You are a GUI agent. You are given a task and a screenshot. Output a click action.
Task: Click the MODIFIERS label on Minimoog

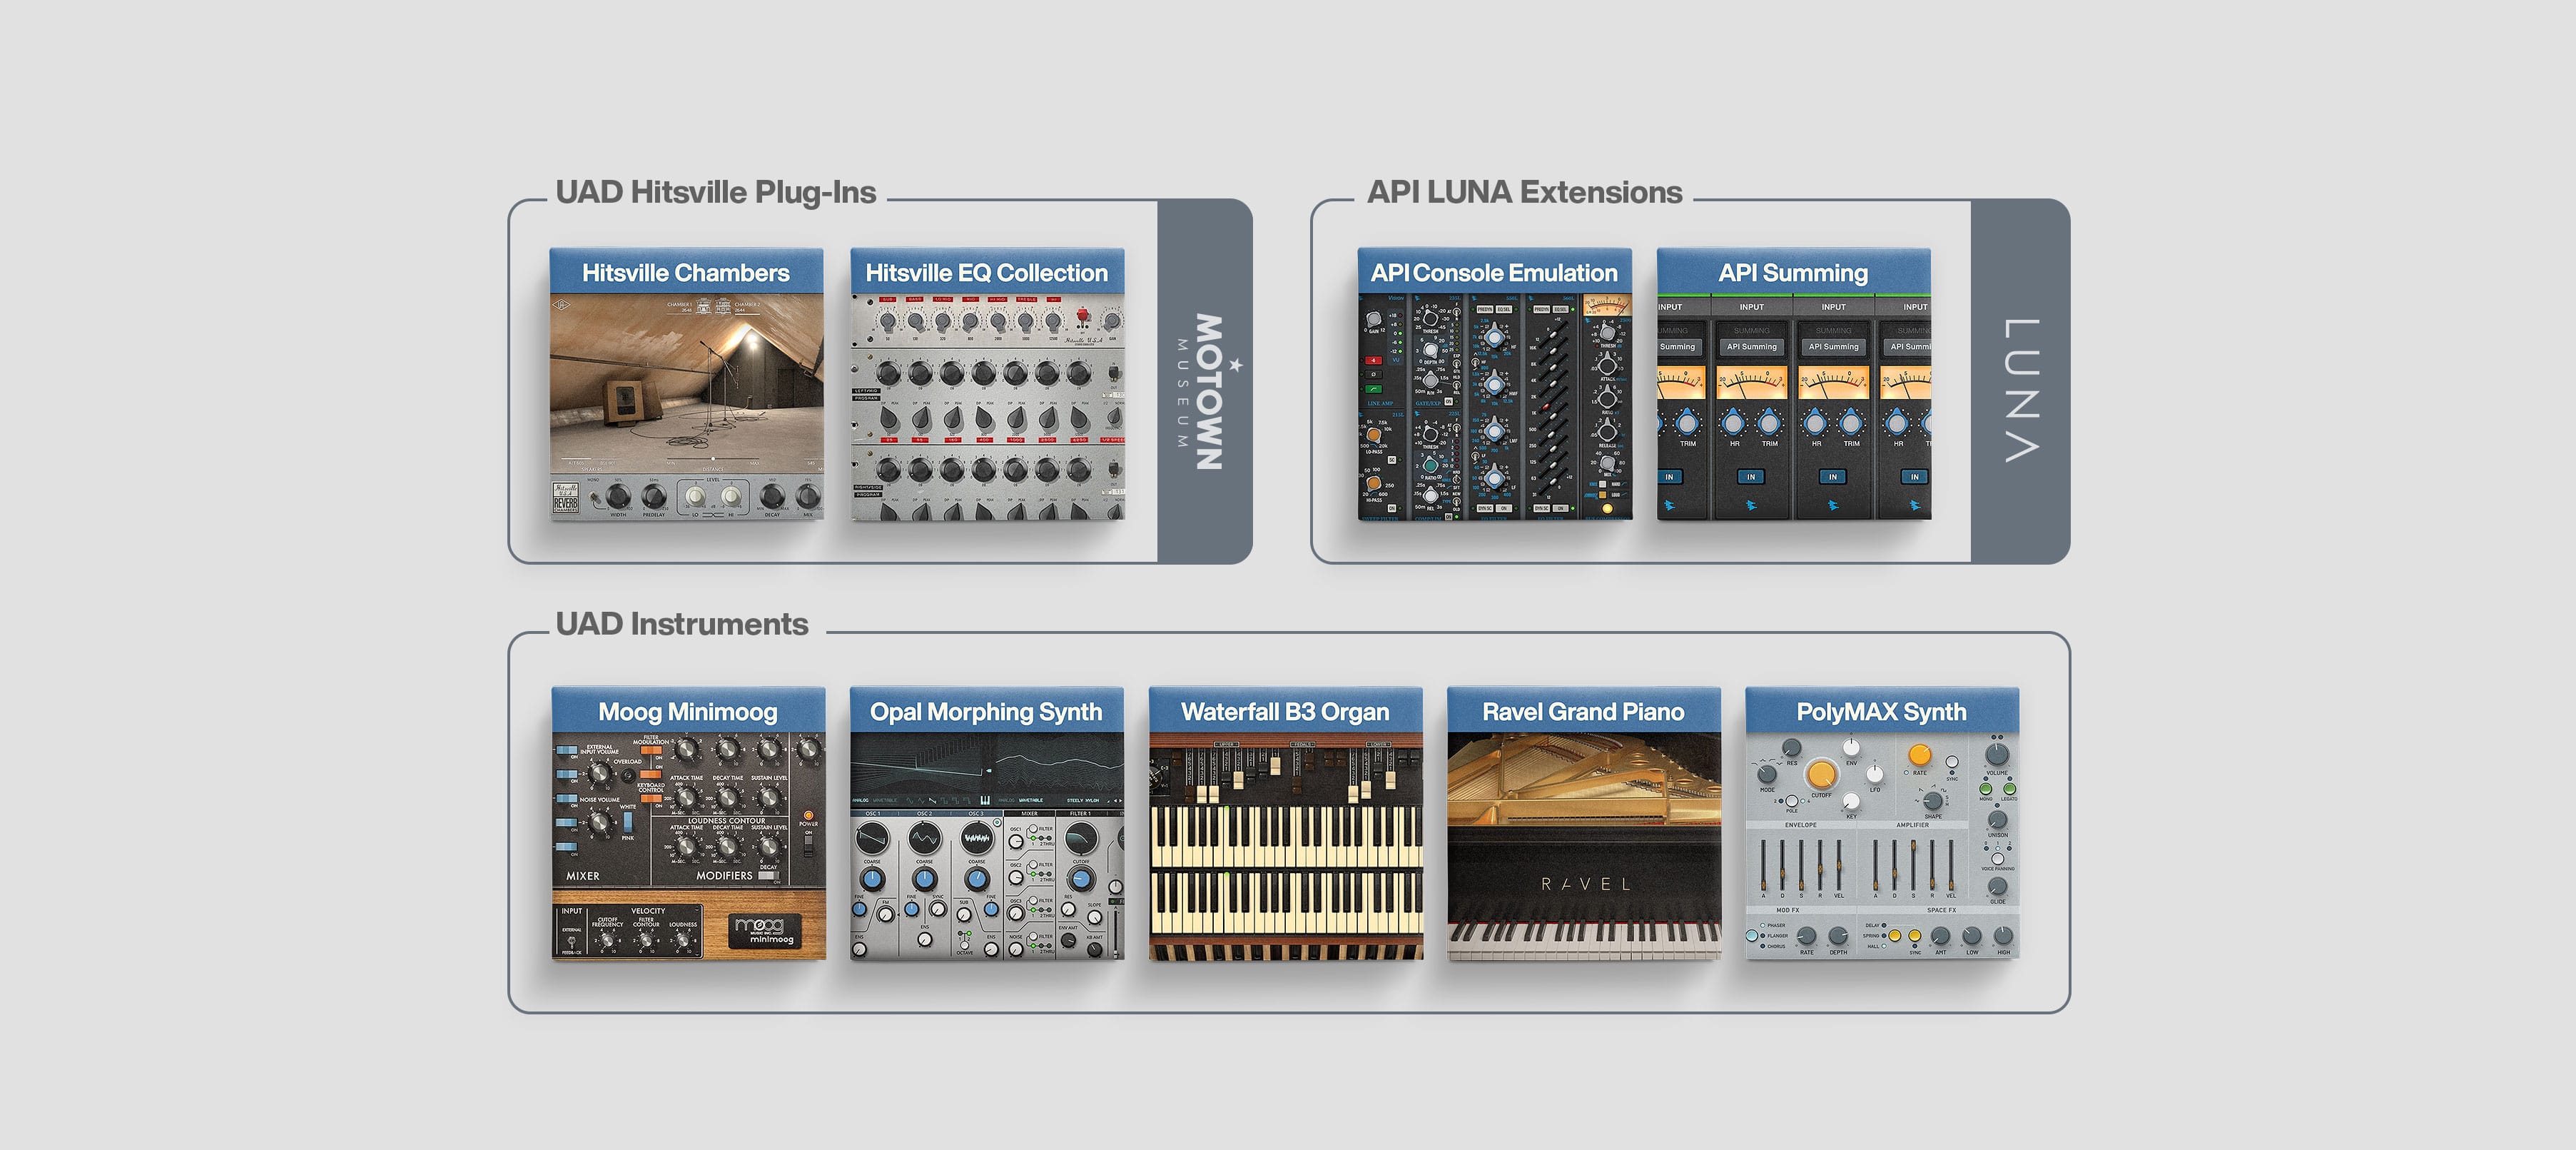(725, 876)
